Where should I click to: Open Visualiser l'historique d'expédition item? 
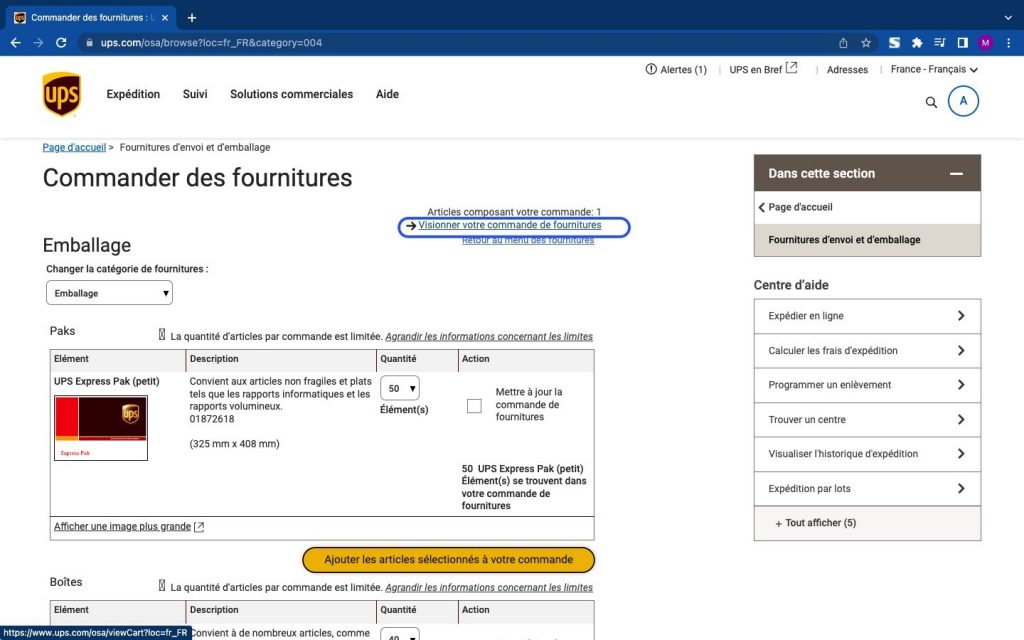[x=867, y=454]
